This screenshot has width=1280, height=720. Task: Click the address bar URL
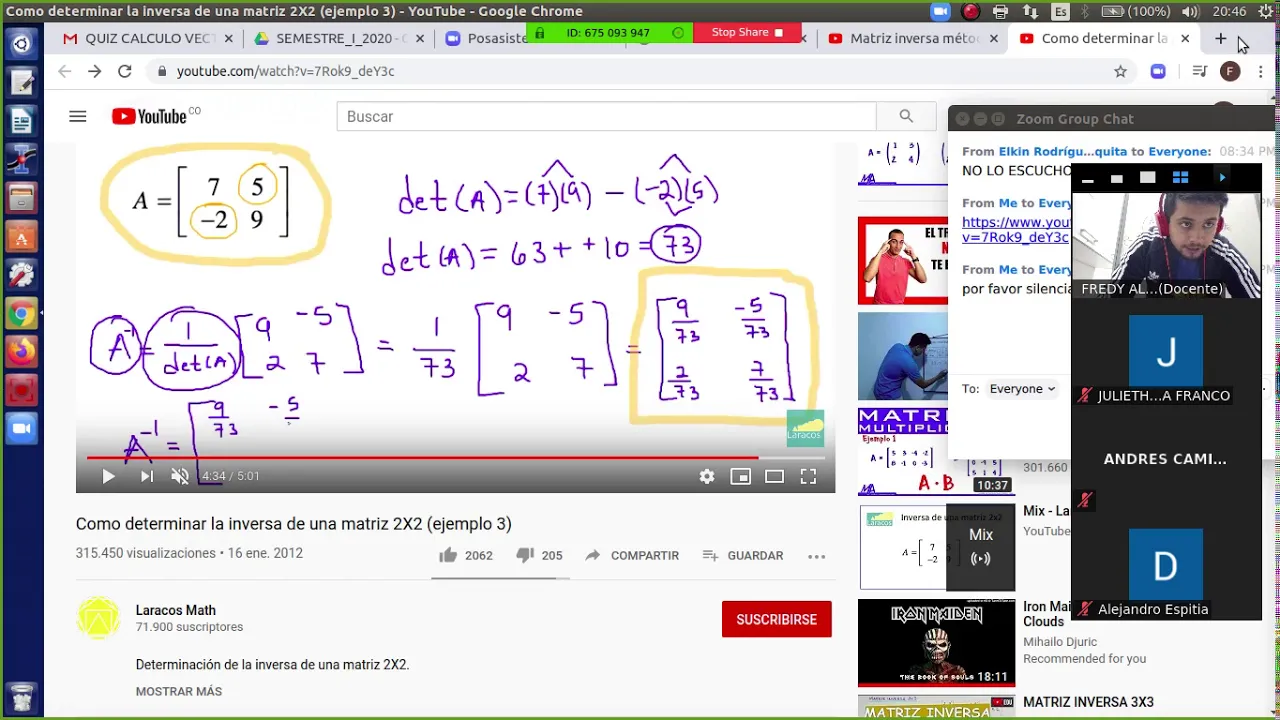(286, 71)
